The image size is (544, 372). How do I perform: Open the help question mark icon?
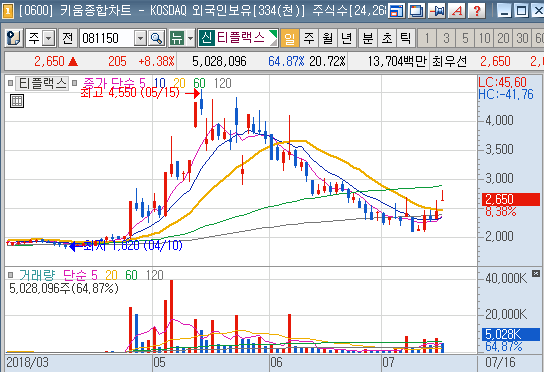(x=477, y=11)
